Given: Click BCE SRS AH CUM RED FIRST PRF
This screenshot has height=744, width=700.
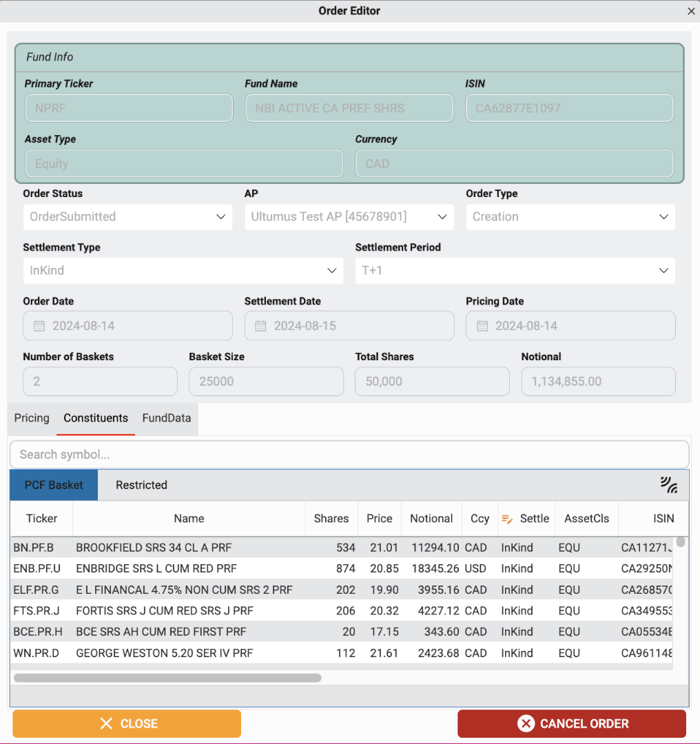Looking at the screenshot, I should click(161, 632).
